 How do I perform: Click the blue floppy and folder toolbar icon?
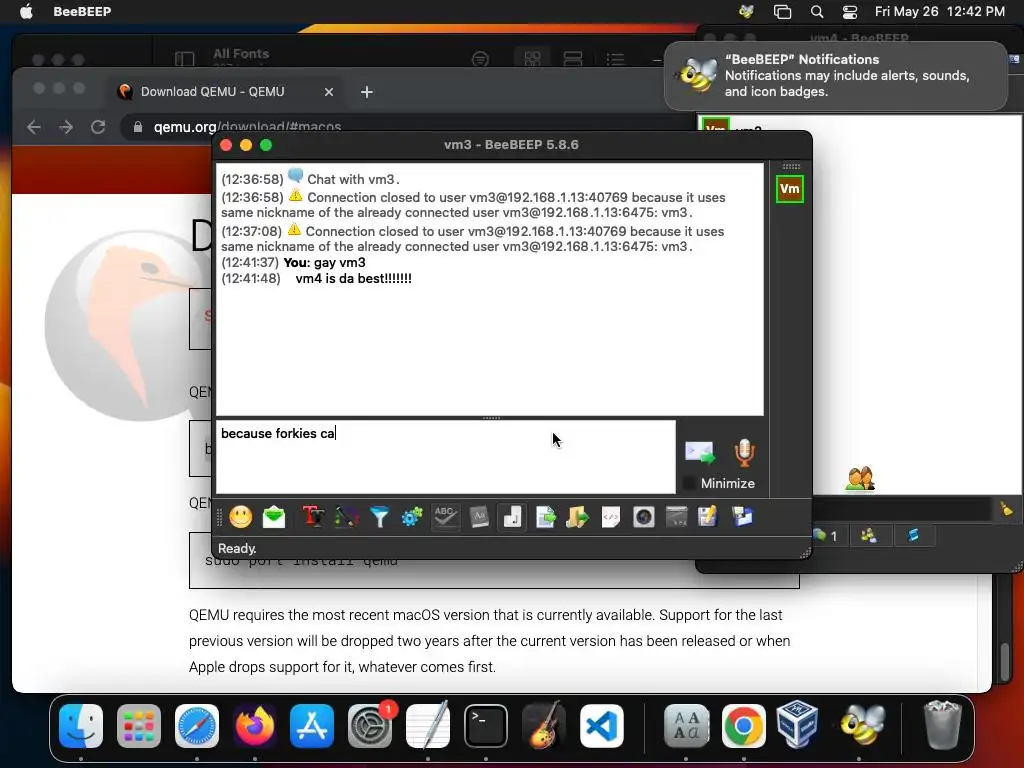tap(742, 517)
